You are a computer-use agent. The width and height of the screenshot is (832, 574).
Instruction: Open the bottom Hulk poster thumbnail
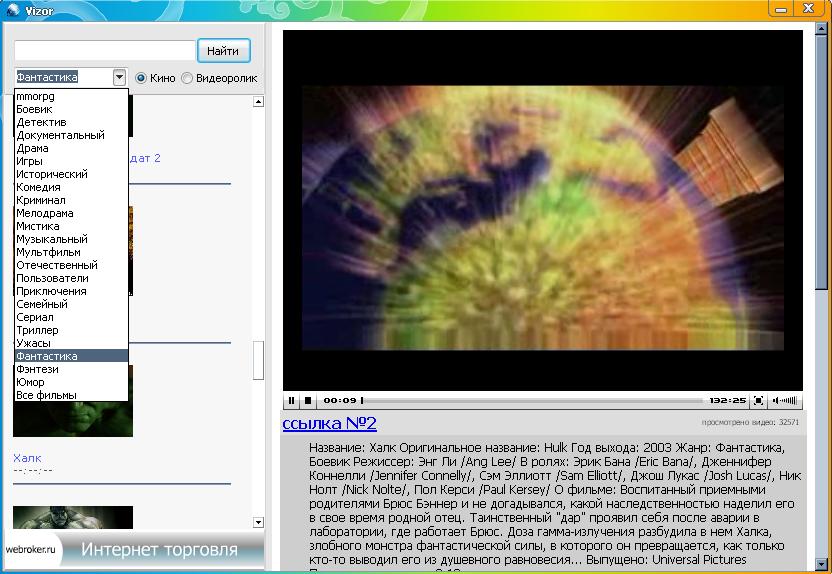coord(73,517)
